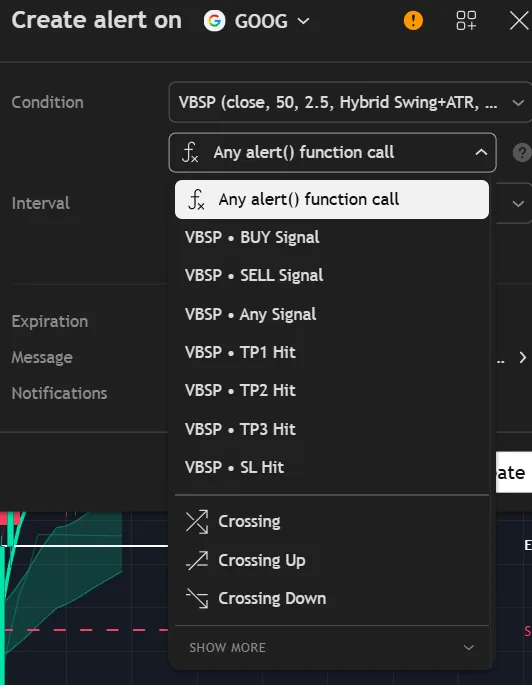Open the Message settings arrow
Screen dimensions: 532x685
click(522, 357)
